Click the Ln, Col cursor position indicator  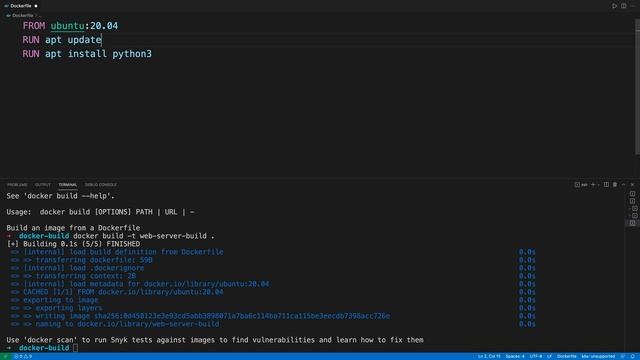489,356
